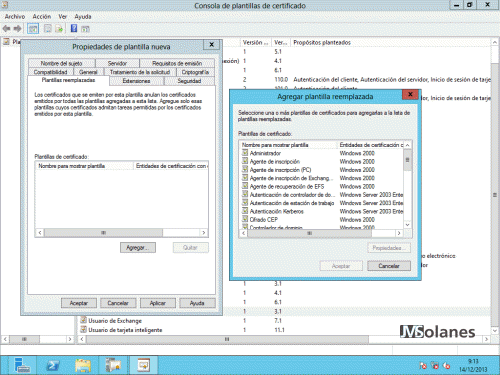Viewport: 500px width, 375px height.
Task: Click the export list toolbar icon
Action: click(x=59, y=29)
